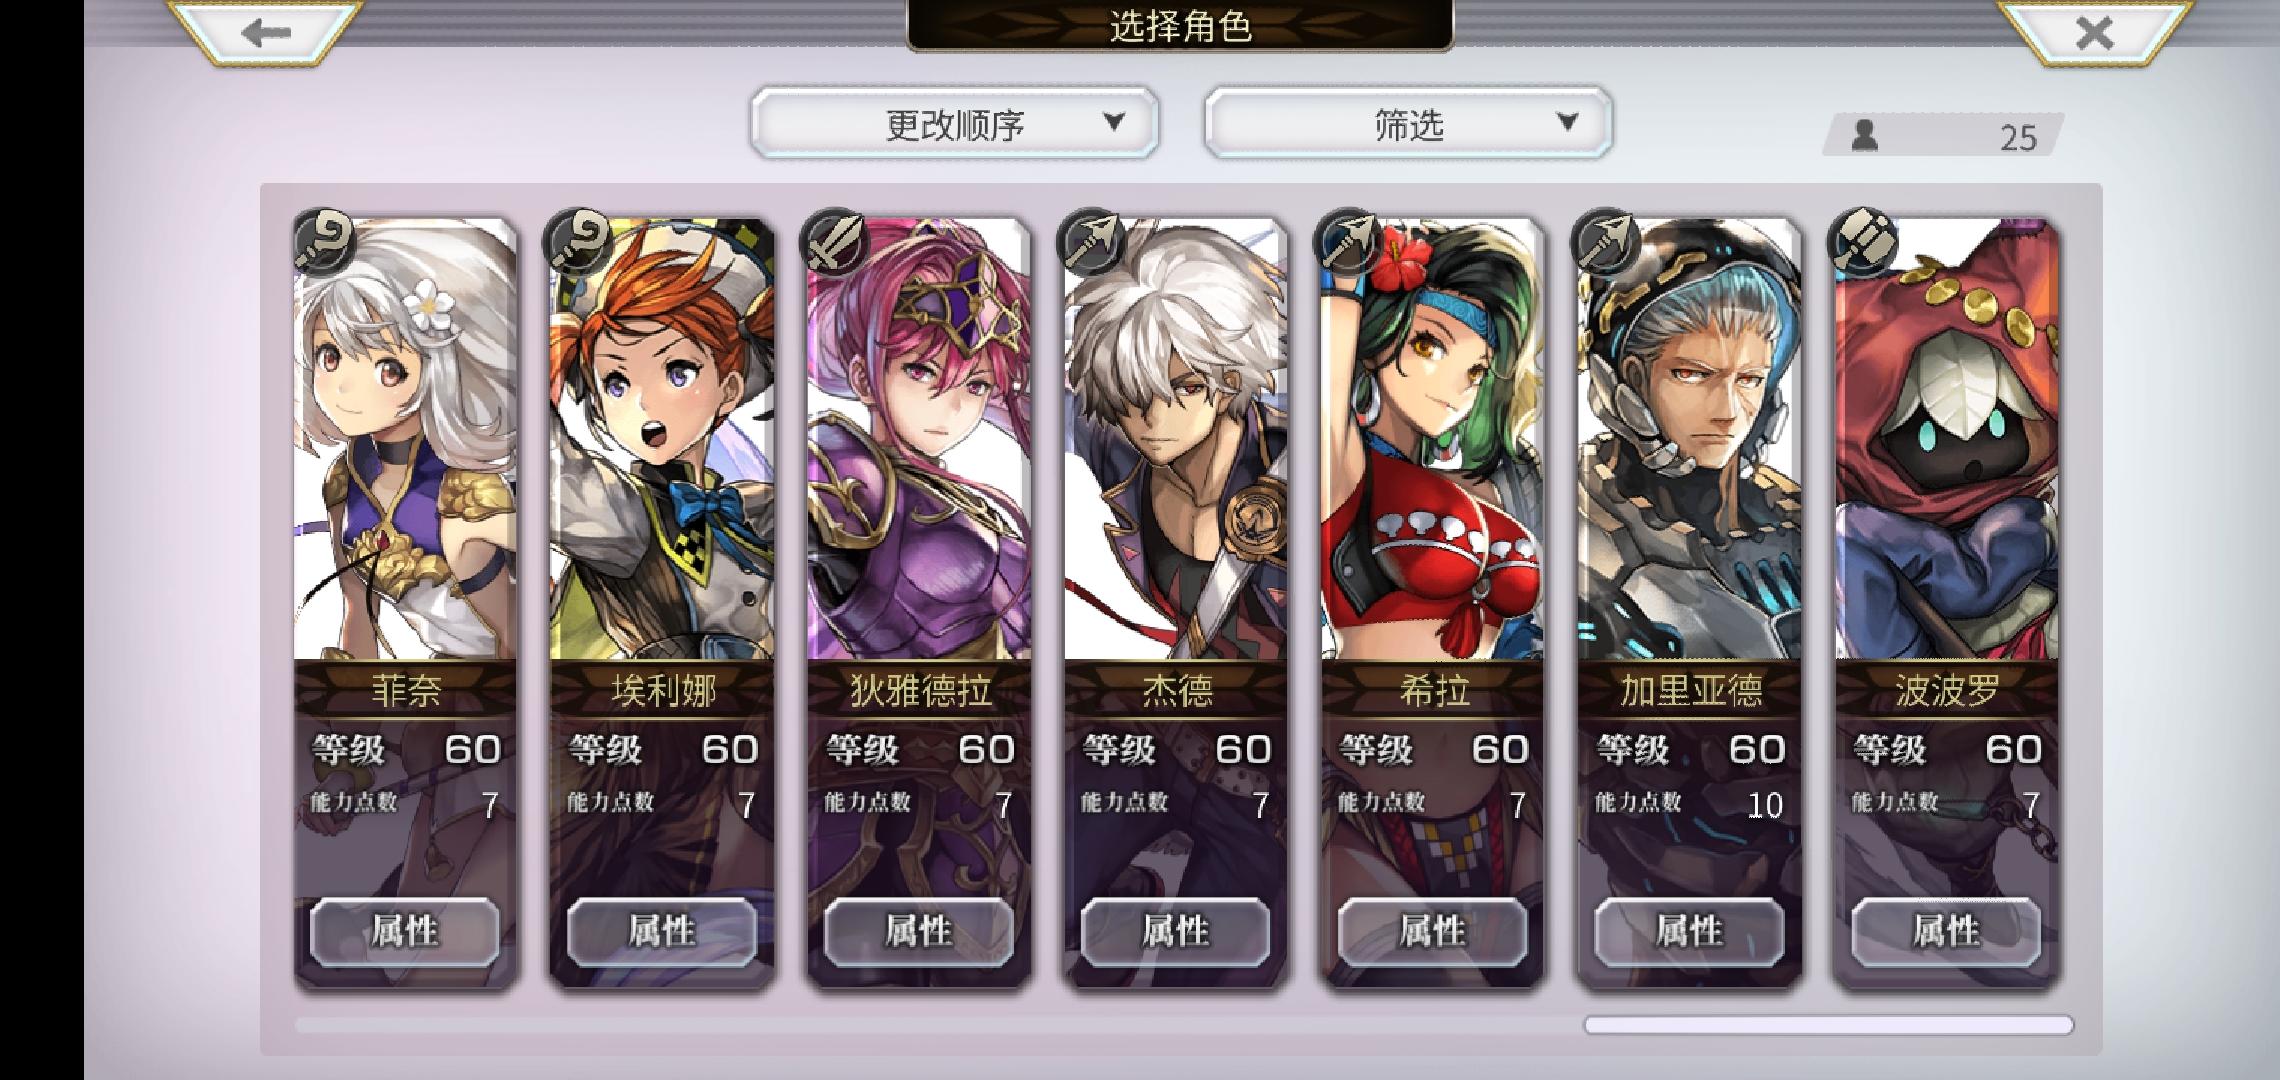Open the 更改顺序 sort dropdown
The width and height of the screenshot is (2280, 1080).
click(955, 123)
